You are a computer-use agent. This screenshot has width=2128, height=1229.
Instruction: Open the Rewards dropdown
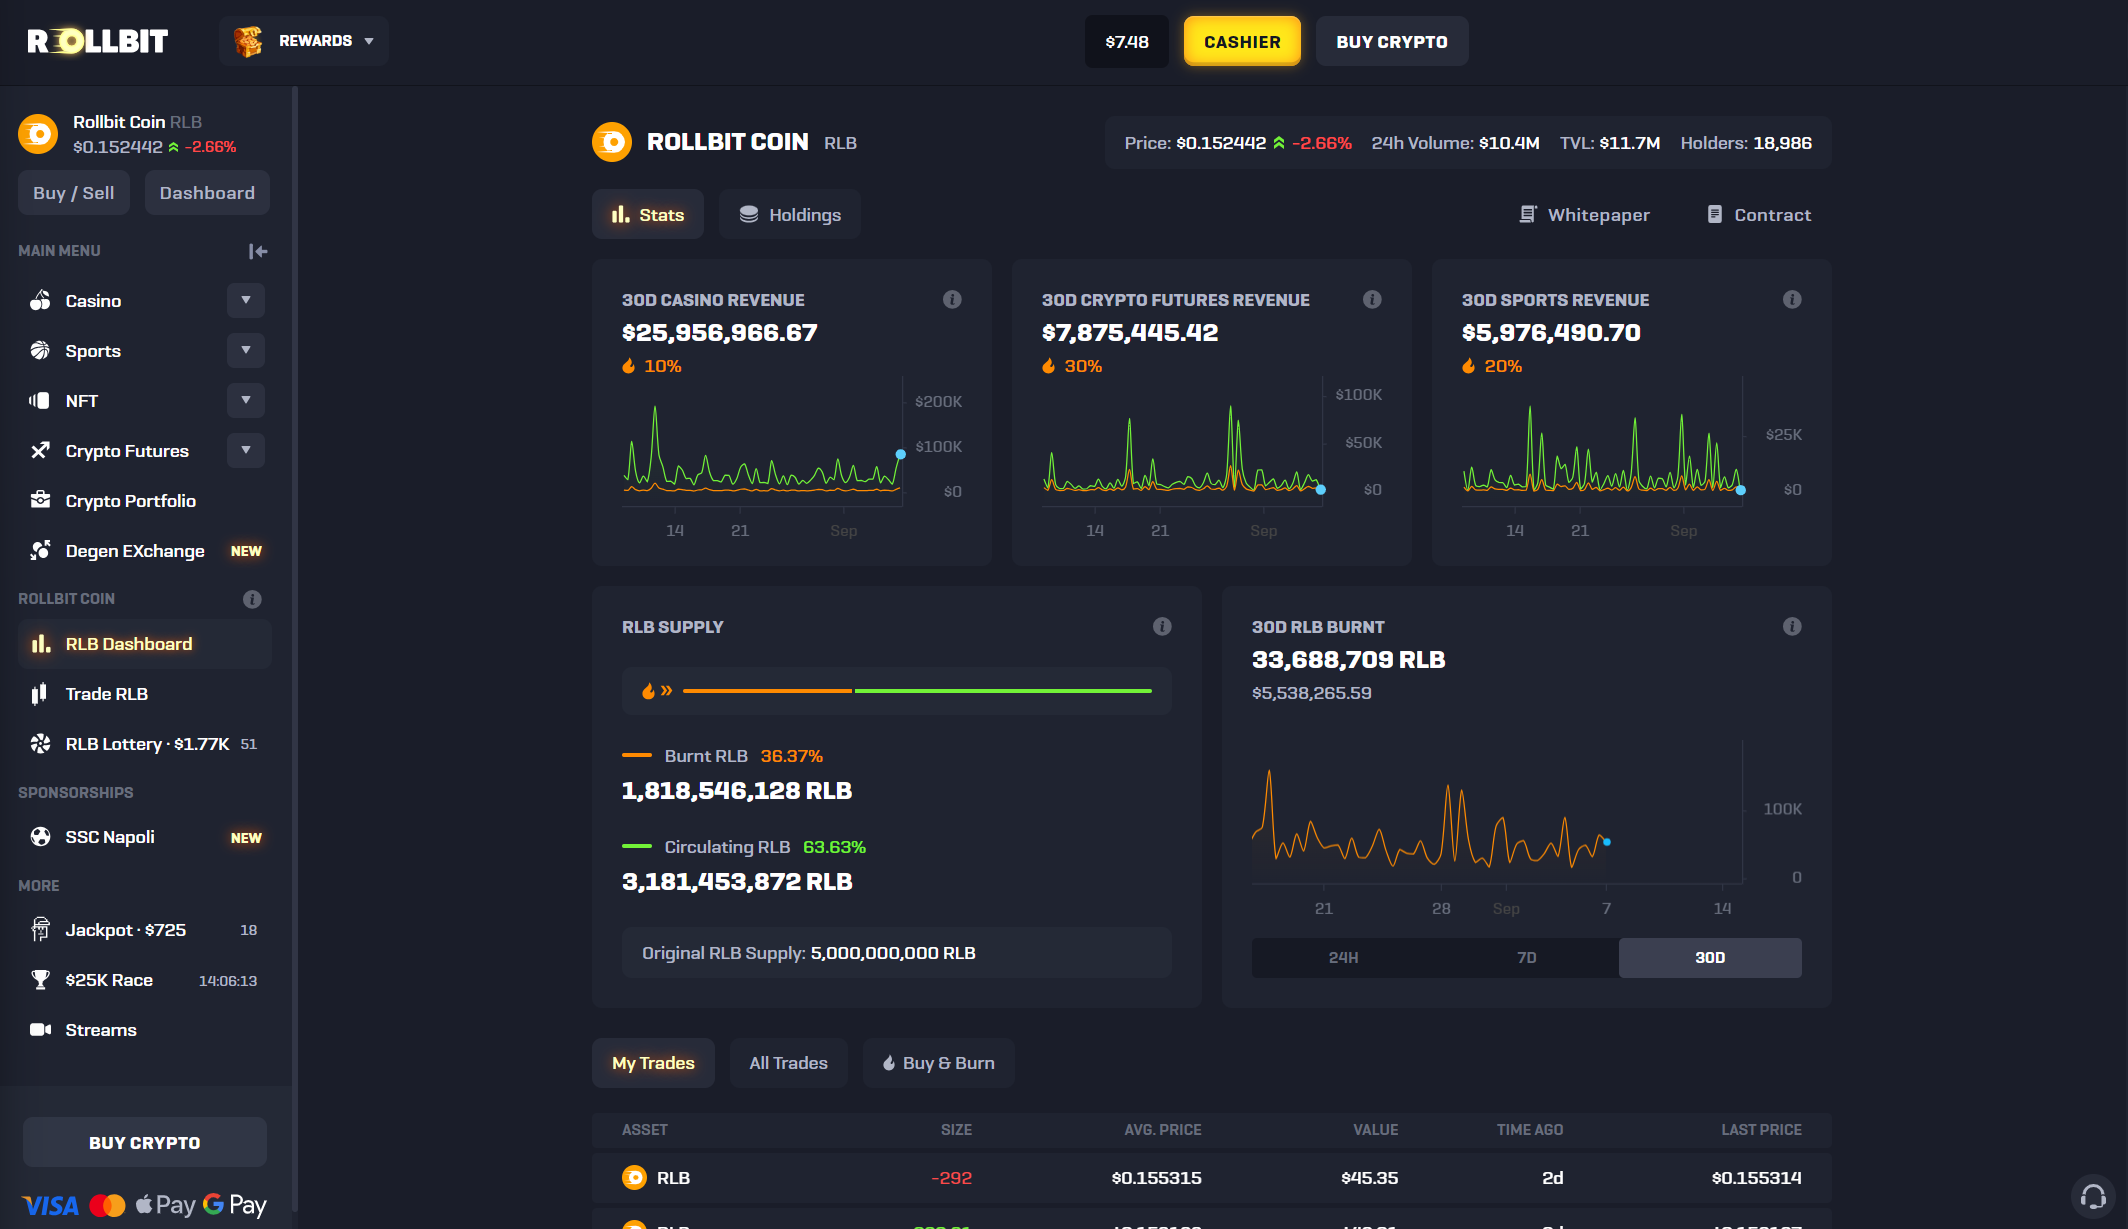304,41
